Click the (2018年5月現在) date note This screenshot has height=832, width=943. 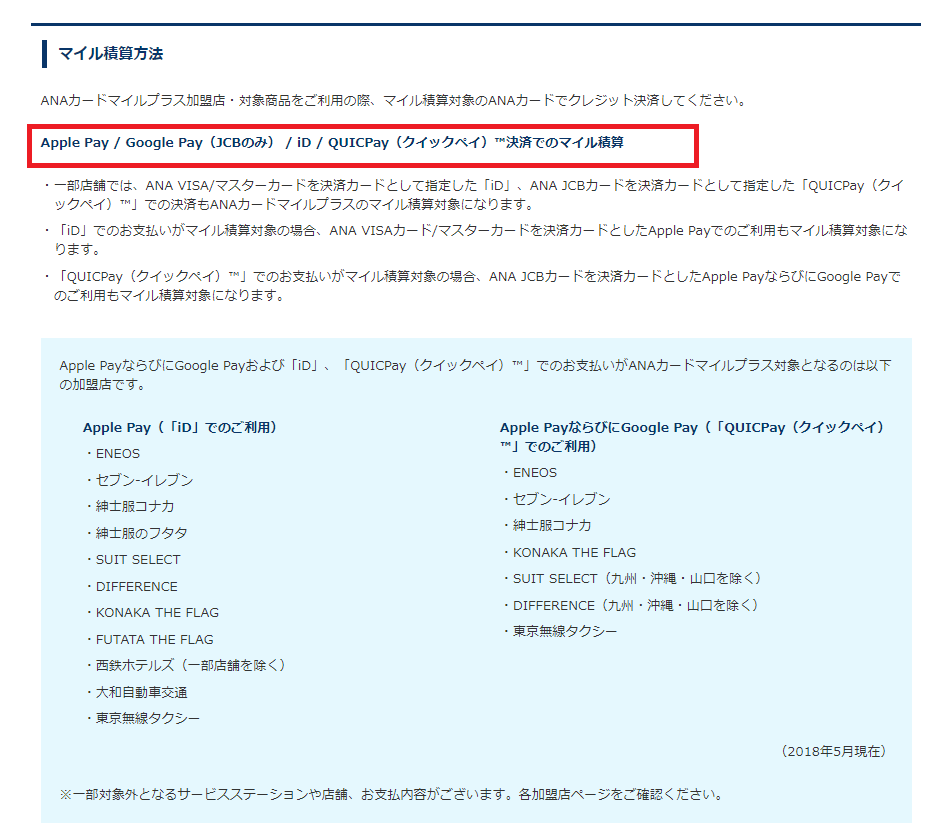coord(834,751)
